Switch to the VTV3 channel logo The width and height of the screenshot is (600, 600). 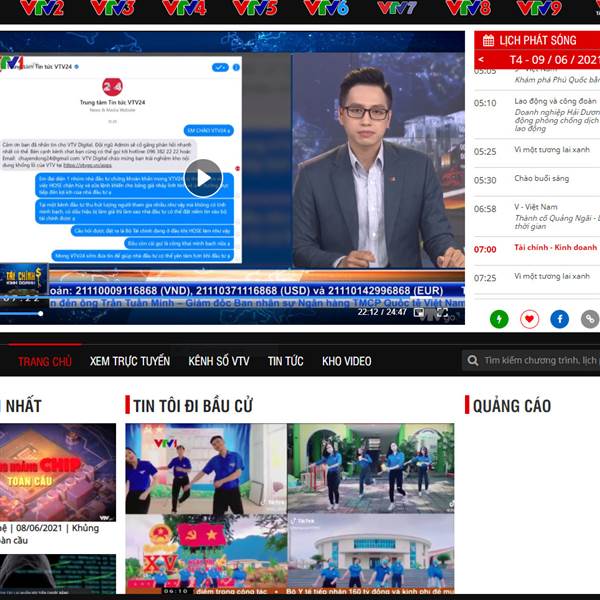pos(113,8)
